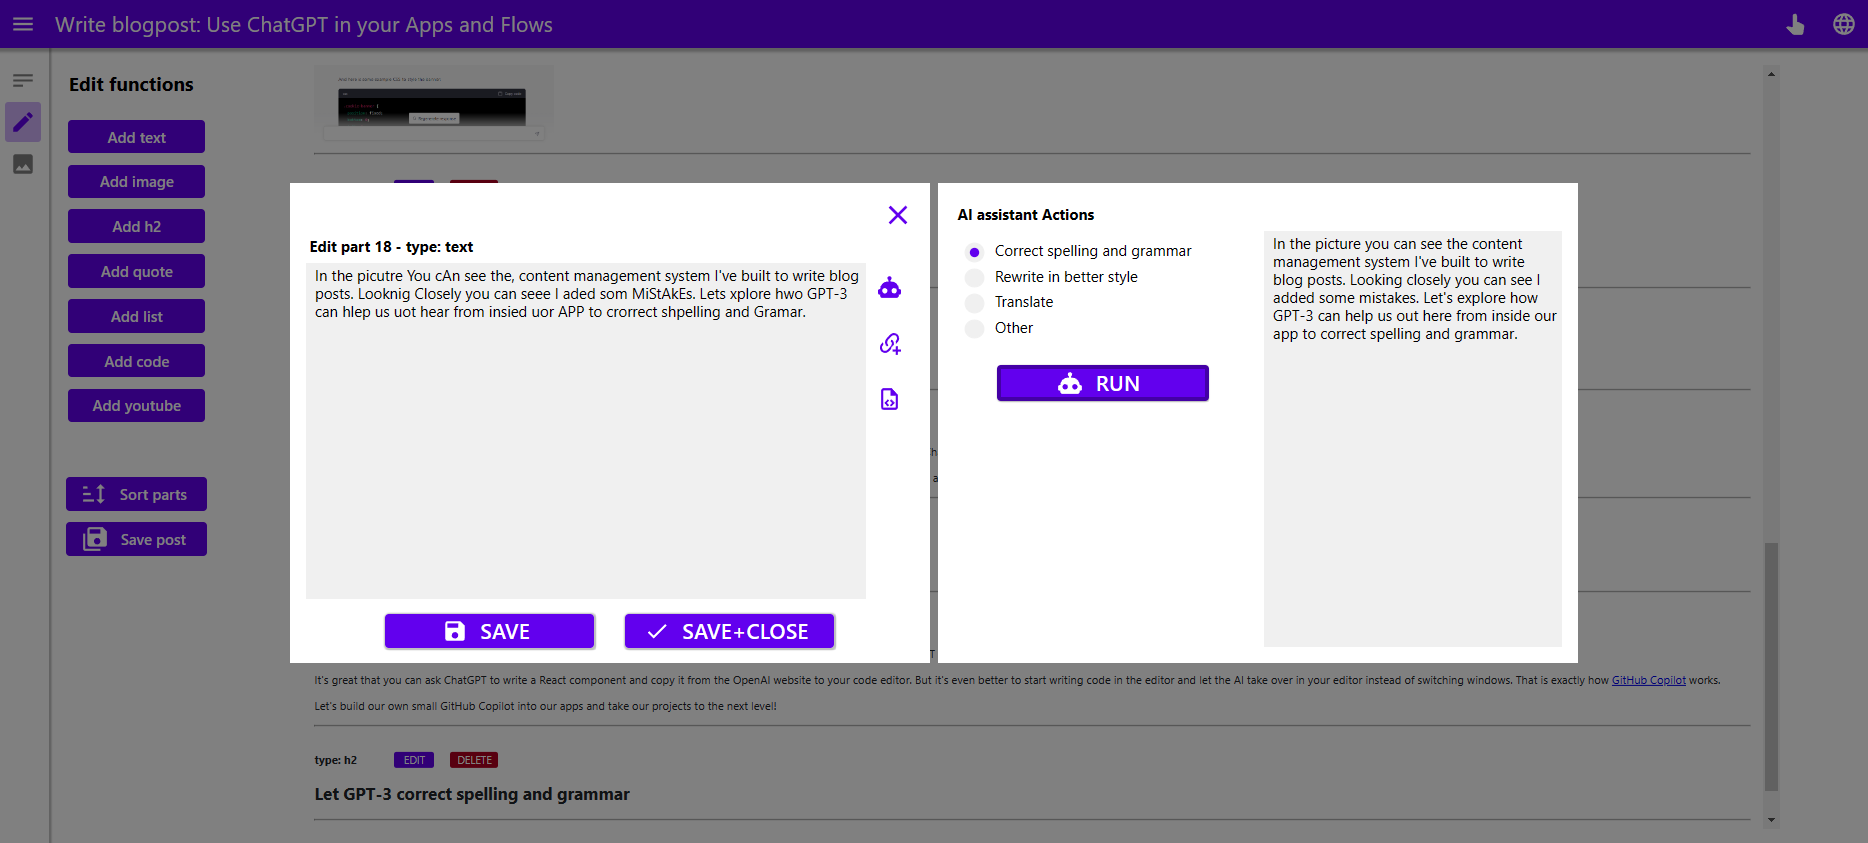Open the text outline sidebar icon
1868x843 pixels.
point(23,80)
